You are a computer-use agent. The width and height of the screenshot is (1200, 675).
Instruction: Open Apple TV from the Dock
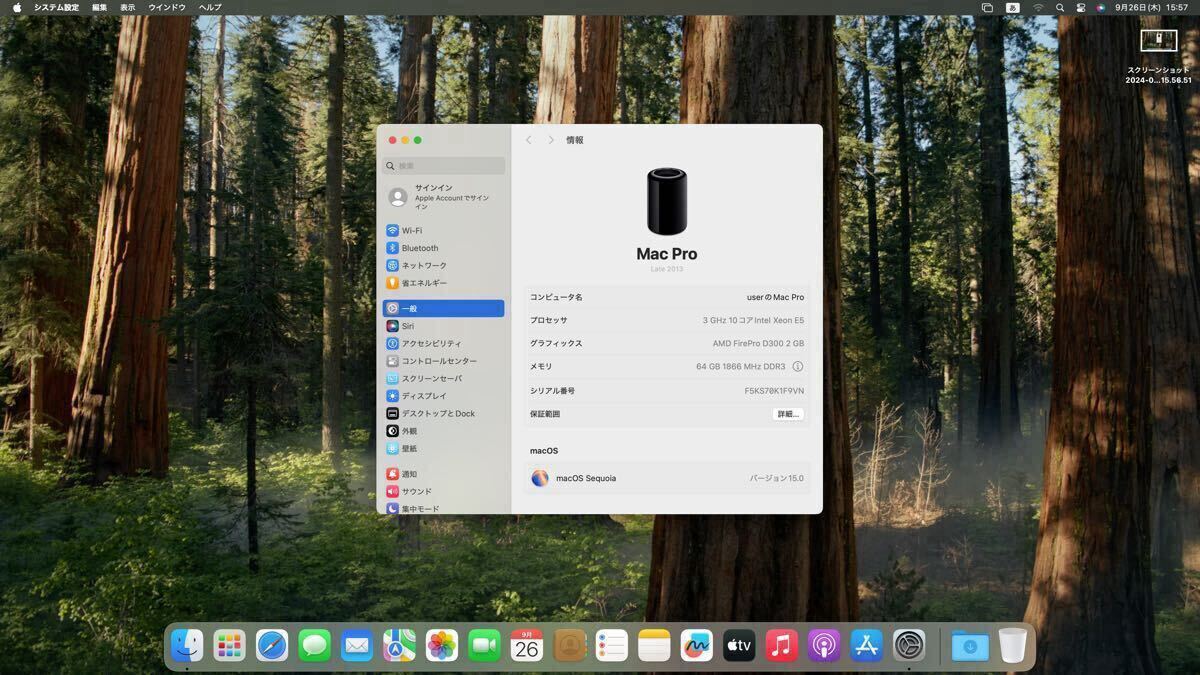[x=739, y=646]
